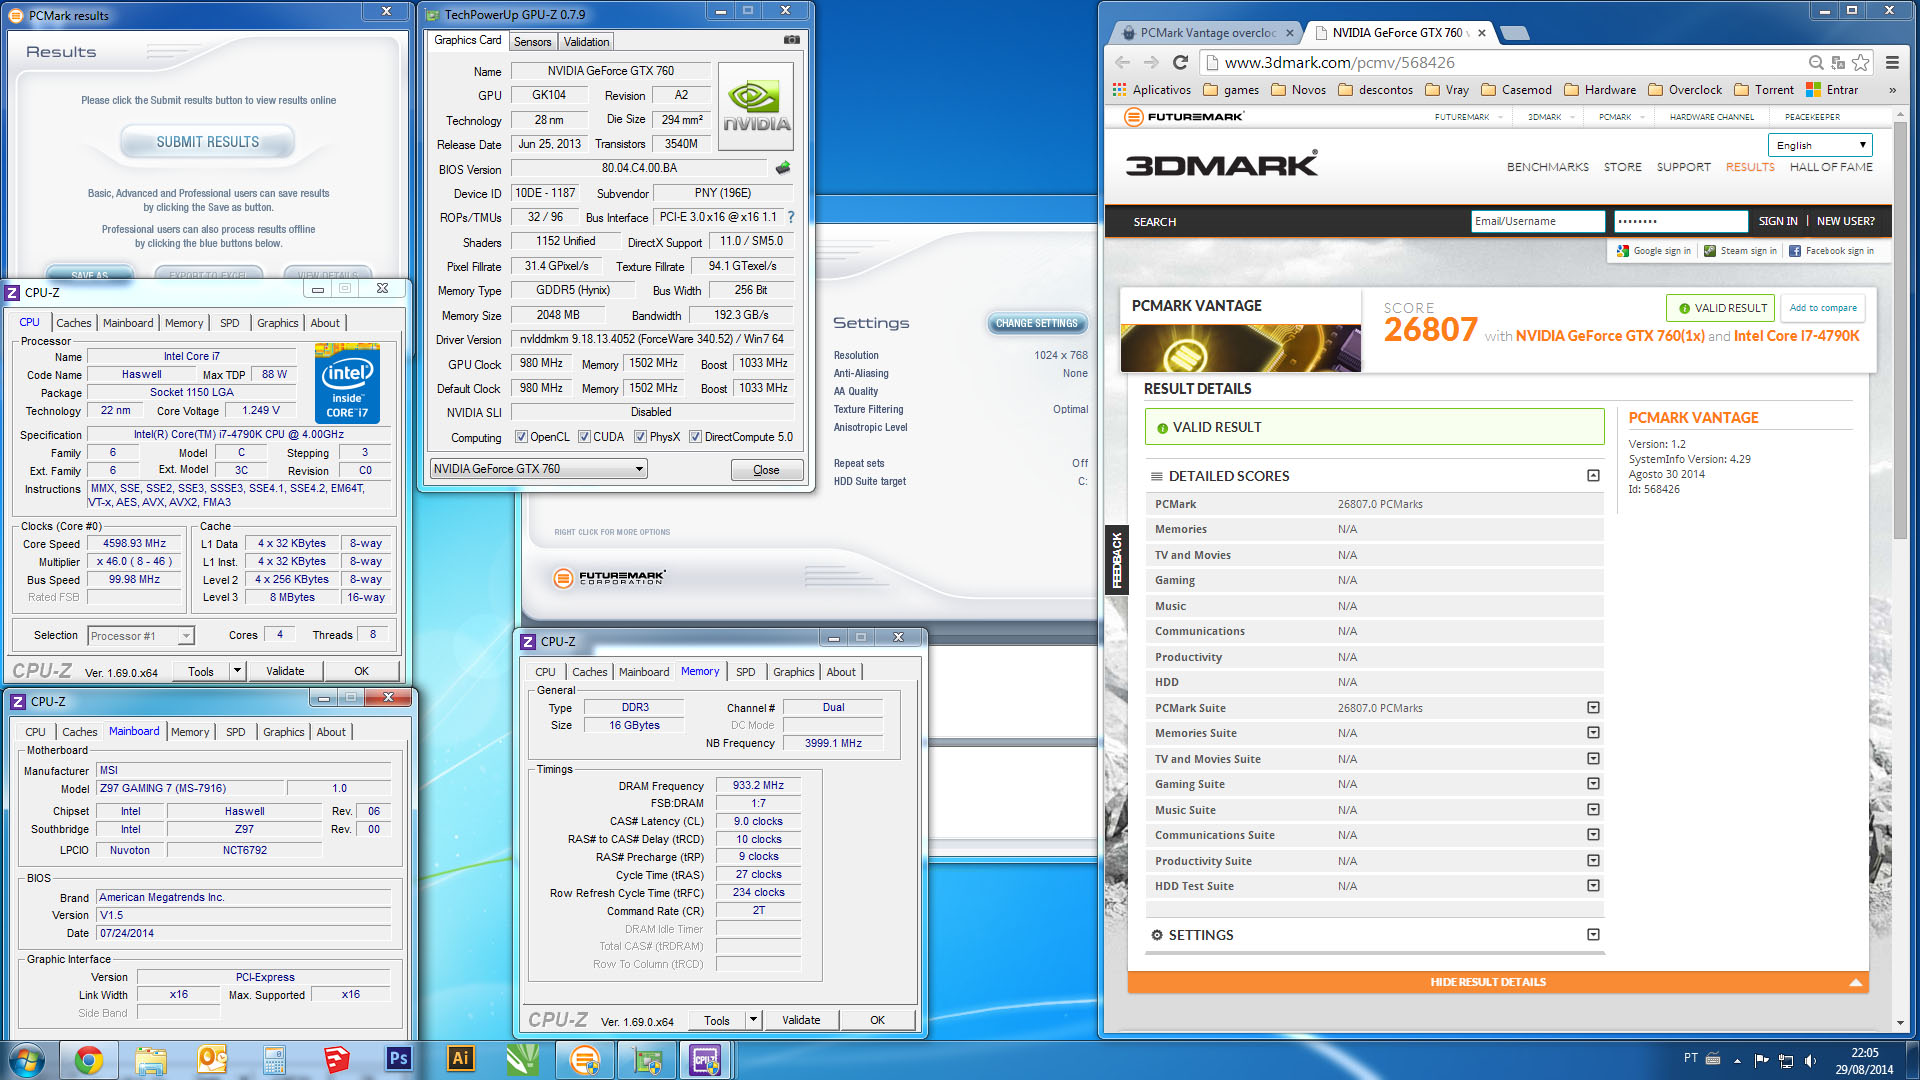Open the Aplicativos apps shortcut
This screenshot has height=1080, width=1920.
click(x=1151, y=90)
